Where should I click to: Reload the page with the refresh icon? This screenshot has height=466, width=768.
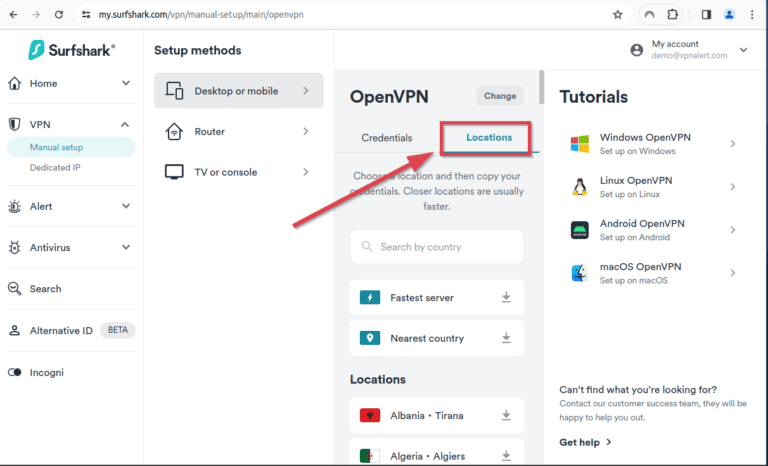coord(59,15)
